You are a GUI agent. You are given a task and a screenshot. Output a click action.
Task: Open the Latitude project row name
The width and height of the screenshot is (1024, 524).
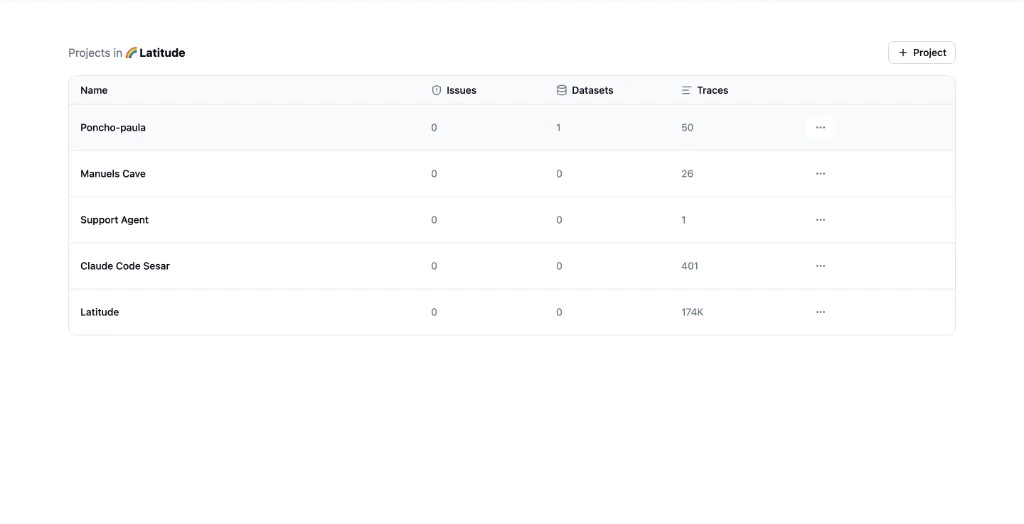click(x=99, y=312)
